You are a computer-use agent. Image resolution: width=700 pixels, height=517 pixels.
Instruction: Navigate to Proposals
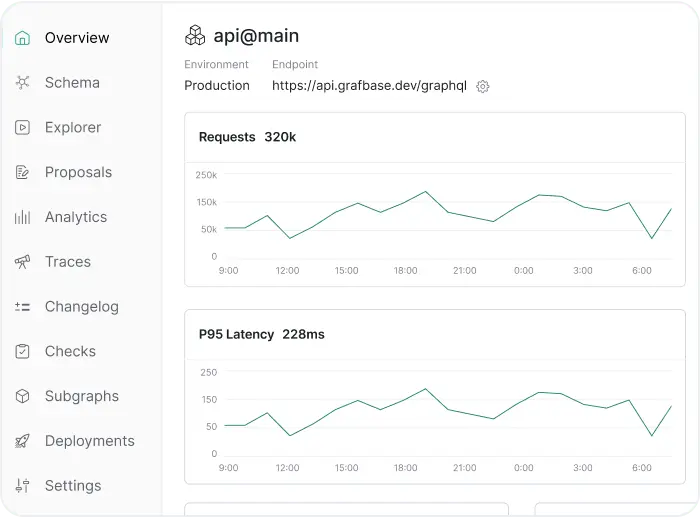tap(79, 172)
